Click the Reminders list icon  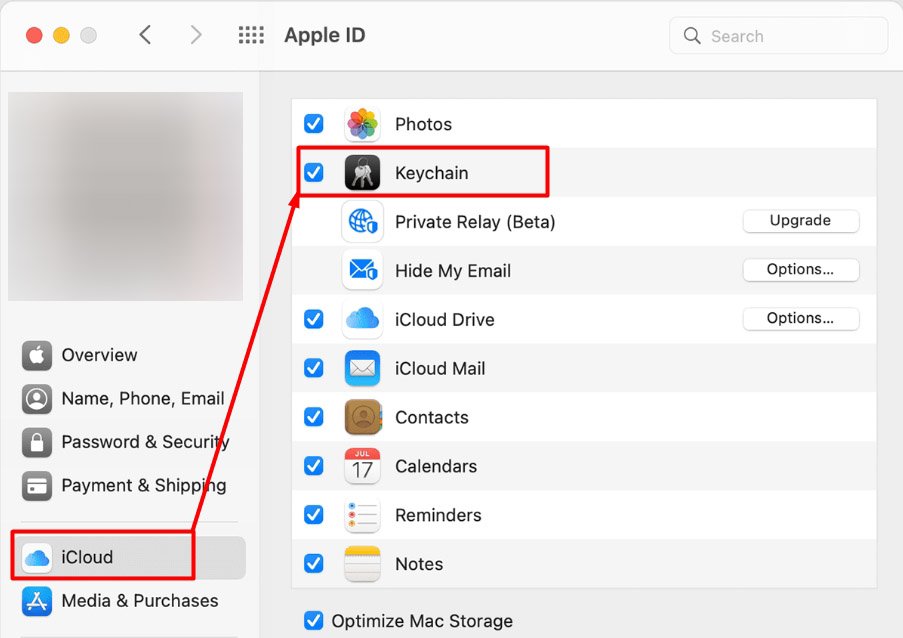pyautogui.click(x=362, y=515)
